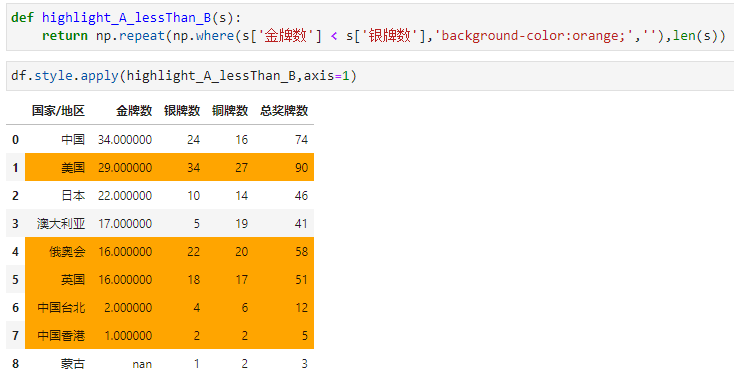Viewport: 734px width, 383px height.
Task: Click silver count 18 in 英国 row
Action: (x=194, y=280)
